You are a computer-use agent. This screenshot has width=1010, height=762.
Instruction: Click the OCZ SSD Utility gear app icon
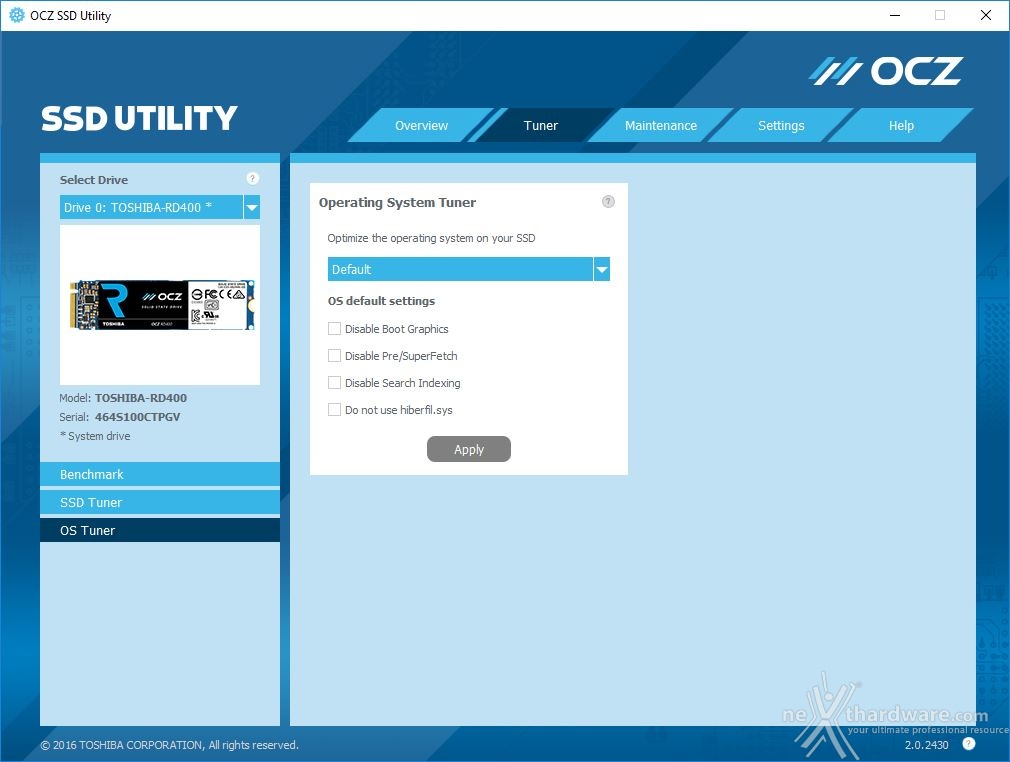coord(17,15)
